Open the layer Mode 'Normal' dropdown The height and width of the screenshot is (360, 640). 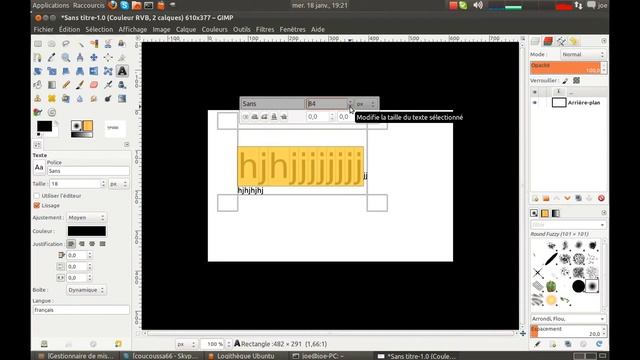[x=582, y=54]
